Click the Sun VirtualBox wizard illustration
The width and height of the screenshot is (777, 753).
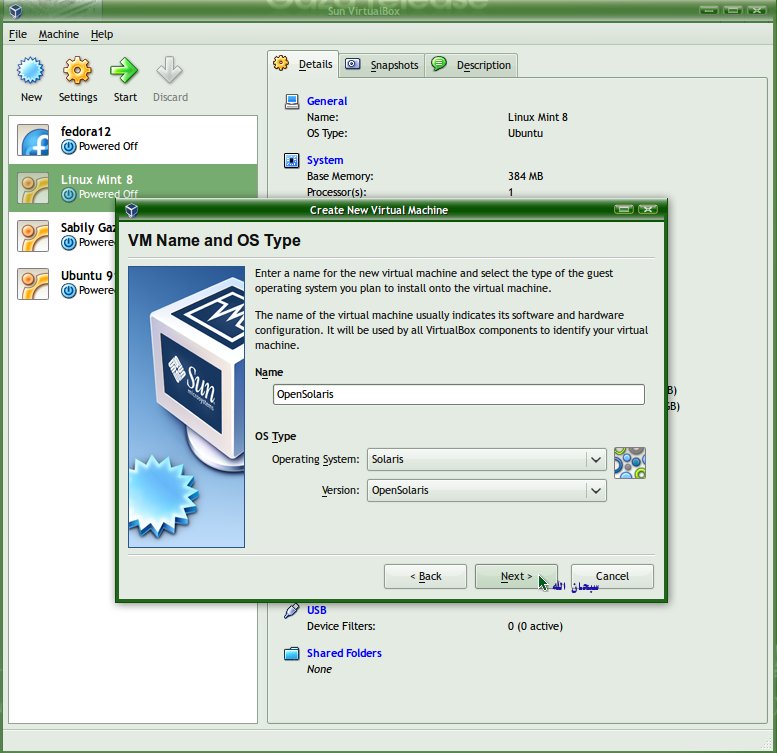[186, 407]
